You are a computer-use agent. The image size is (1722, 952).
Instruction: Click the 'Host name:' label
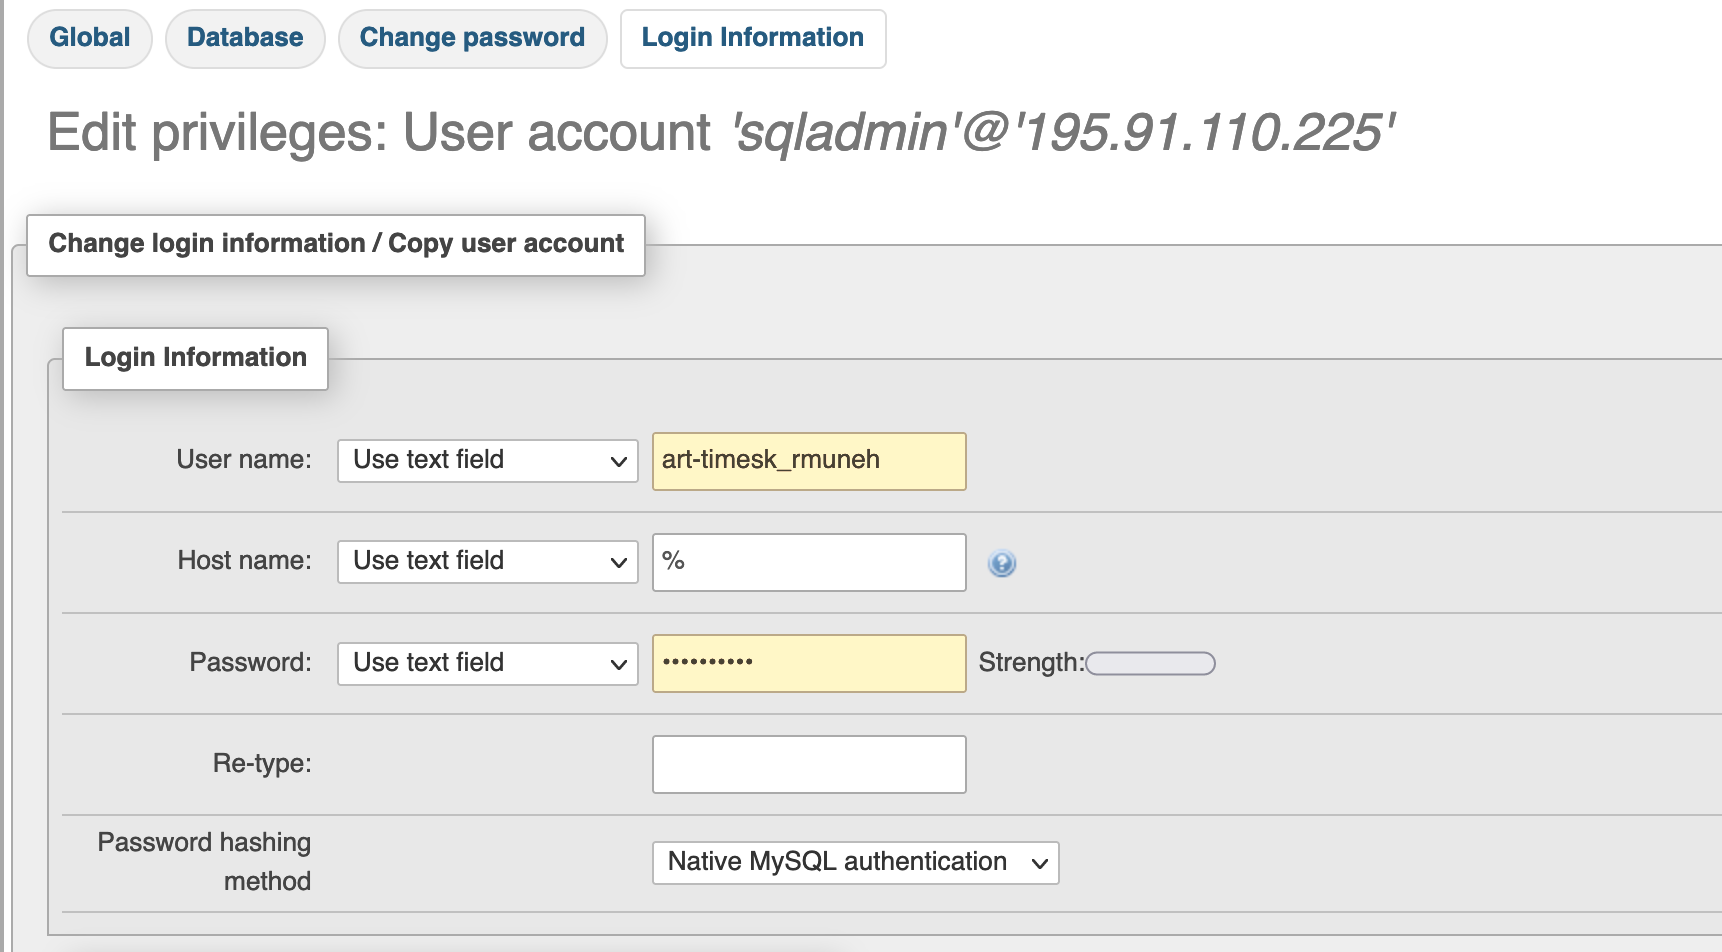tap(244, 561)
